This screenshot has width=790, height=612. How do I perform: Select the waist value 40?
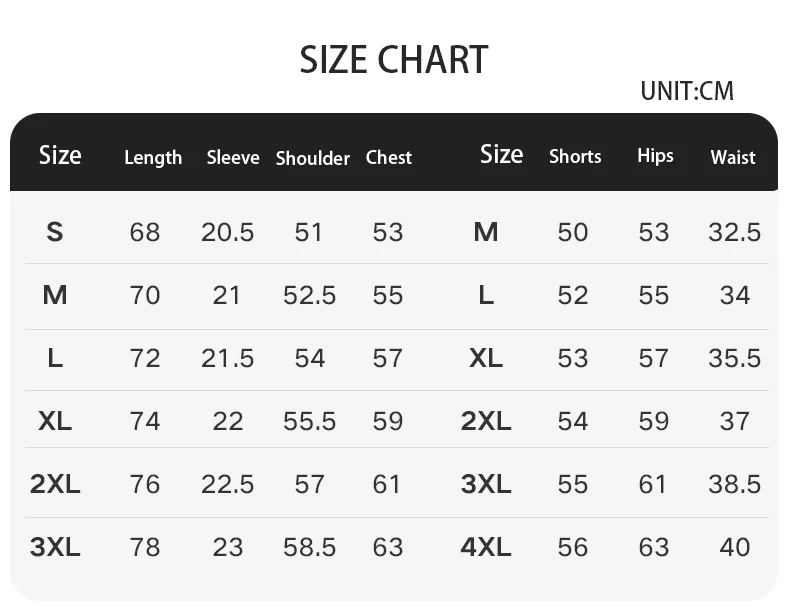click(x=735, y=547)
